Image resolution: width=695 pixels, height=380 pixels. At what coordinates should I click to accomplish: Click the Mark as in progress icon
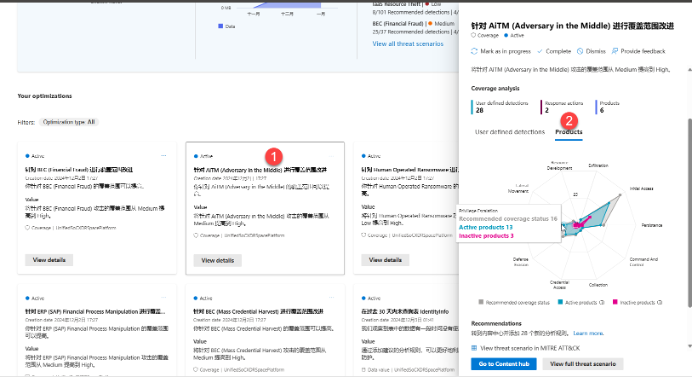(x=474, y=51)
